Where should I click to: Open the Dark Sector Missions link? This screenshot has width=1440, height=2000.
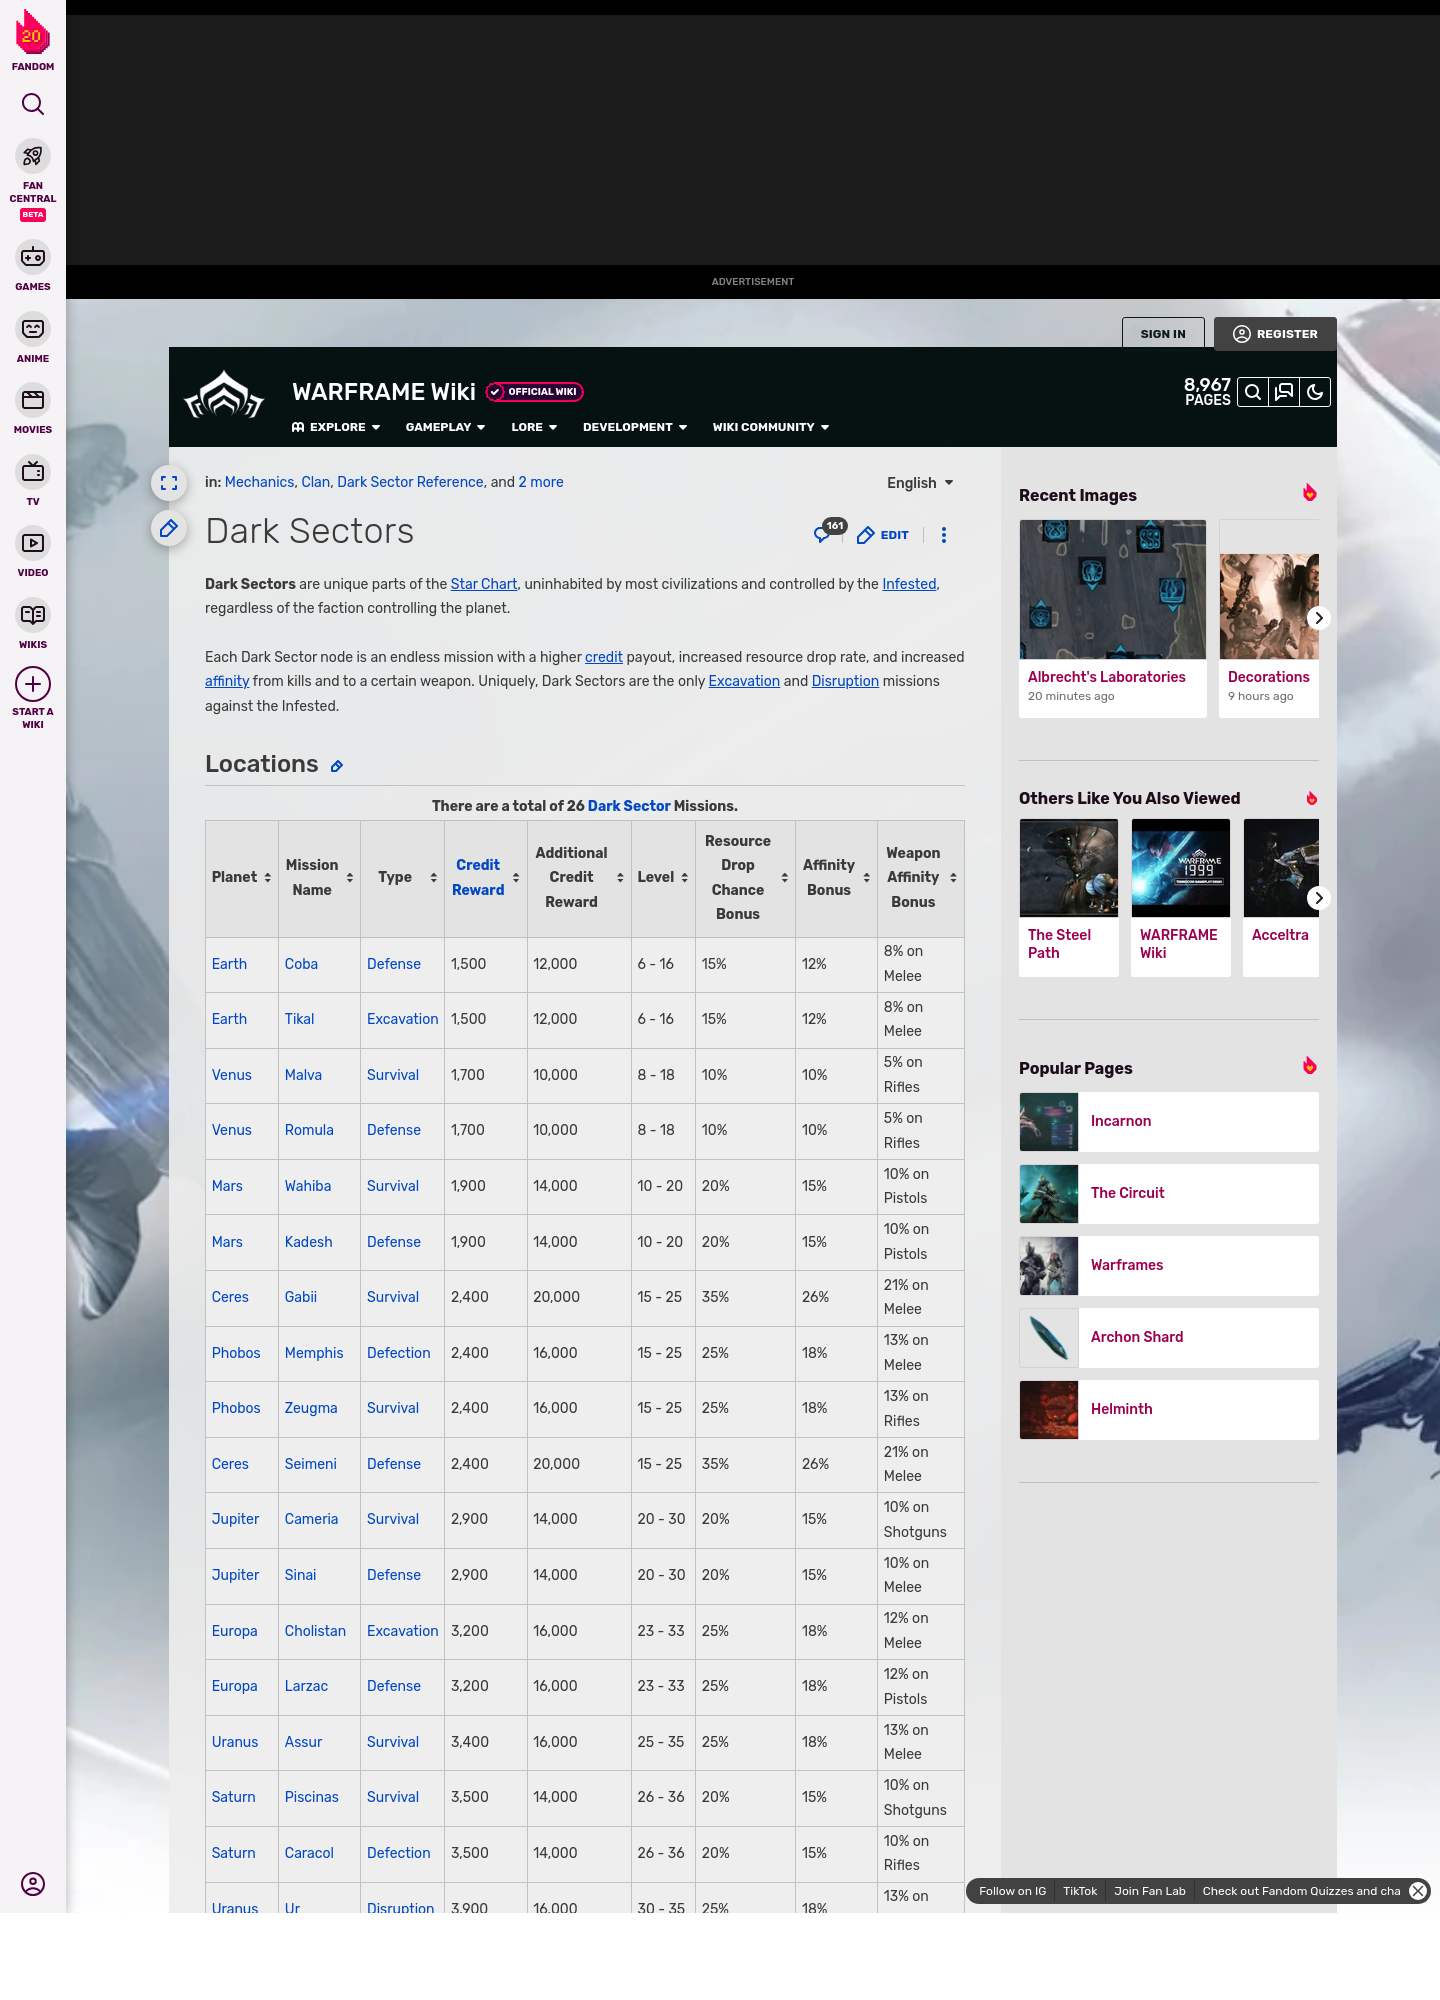tap(629, 806)
